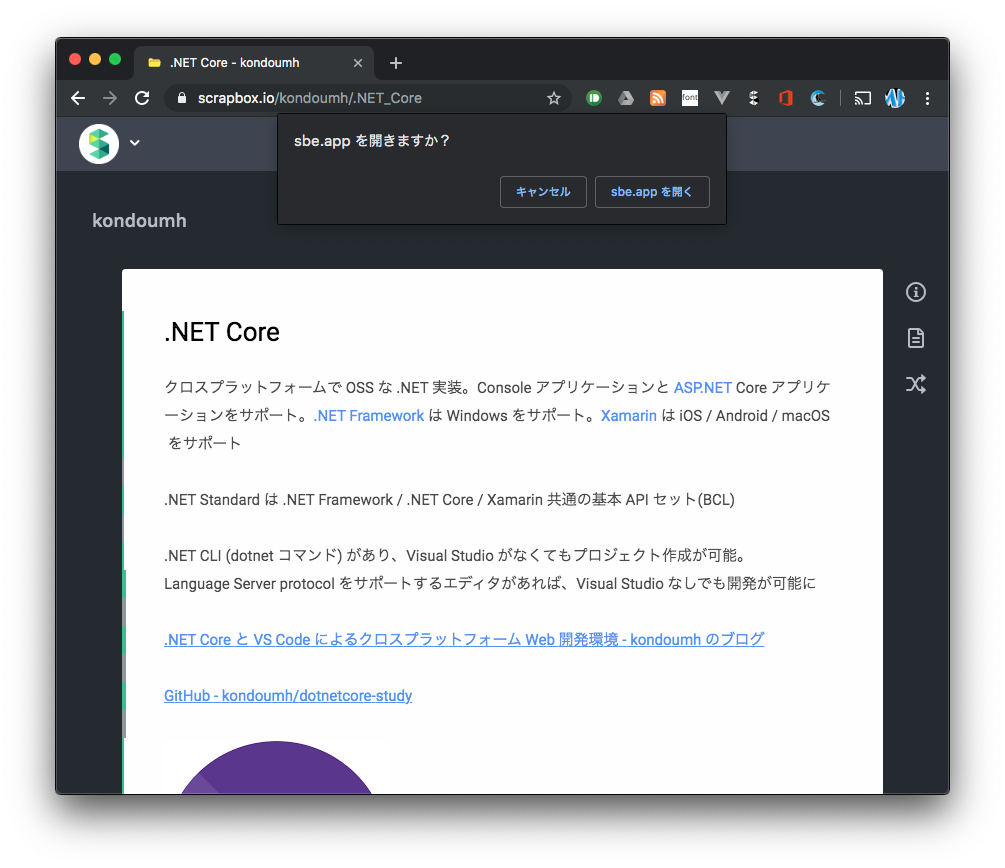Click the browser forward arrow
Image resolution: width=1005 pixels, height=868 pixels.
pyautogui.click(x=110, y=98)
